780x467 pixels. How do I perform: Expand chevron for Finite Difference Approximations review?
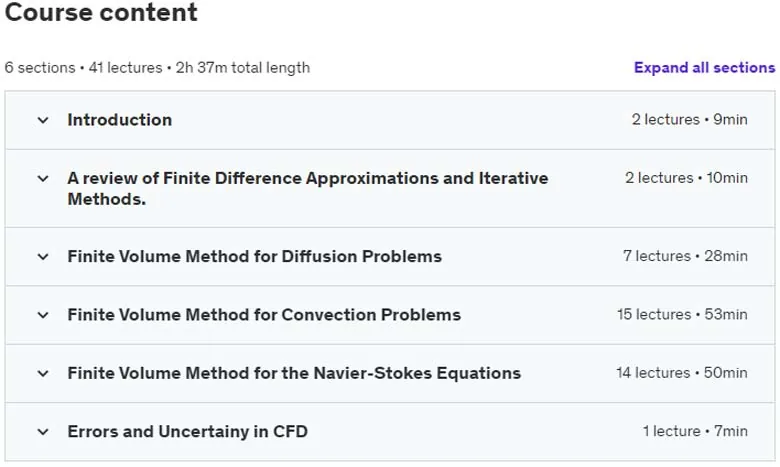(43, 179)
